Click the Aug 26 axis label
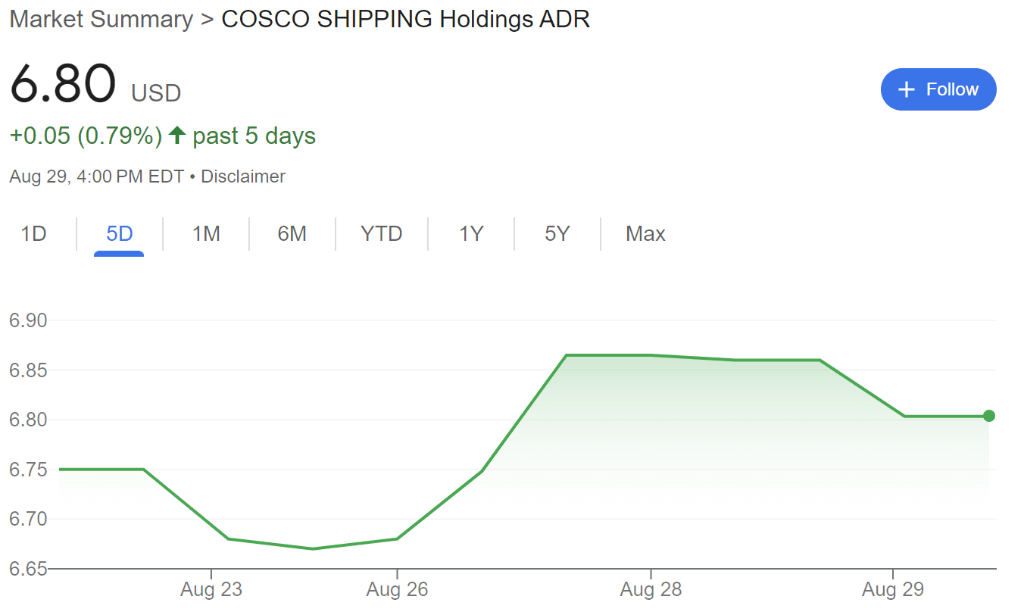 (x=397, y=590)
